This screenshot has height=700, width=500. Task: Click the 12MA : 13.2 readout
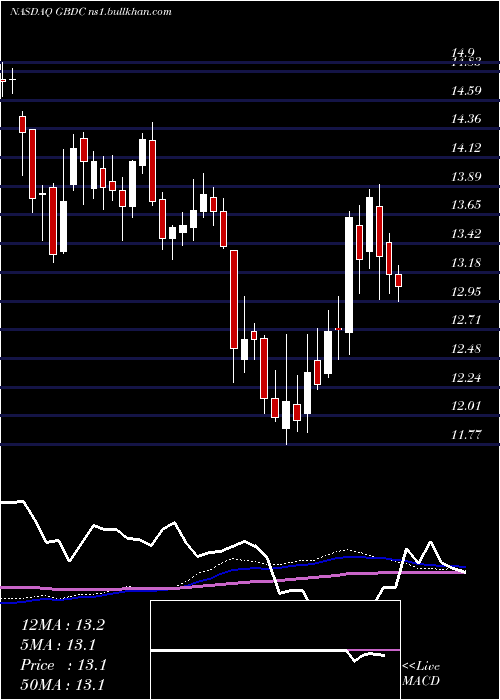pyautogui.click(x=63, y=625)
